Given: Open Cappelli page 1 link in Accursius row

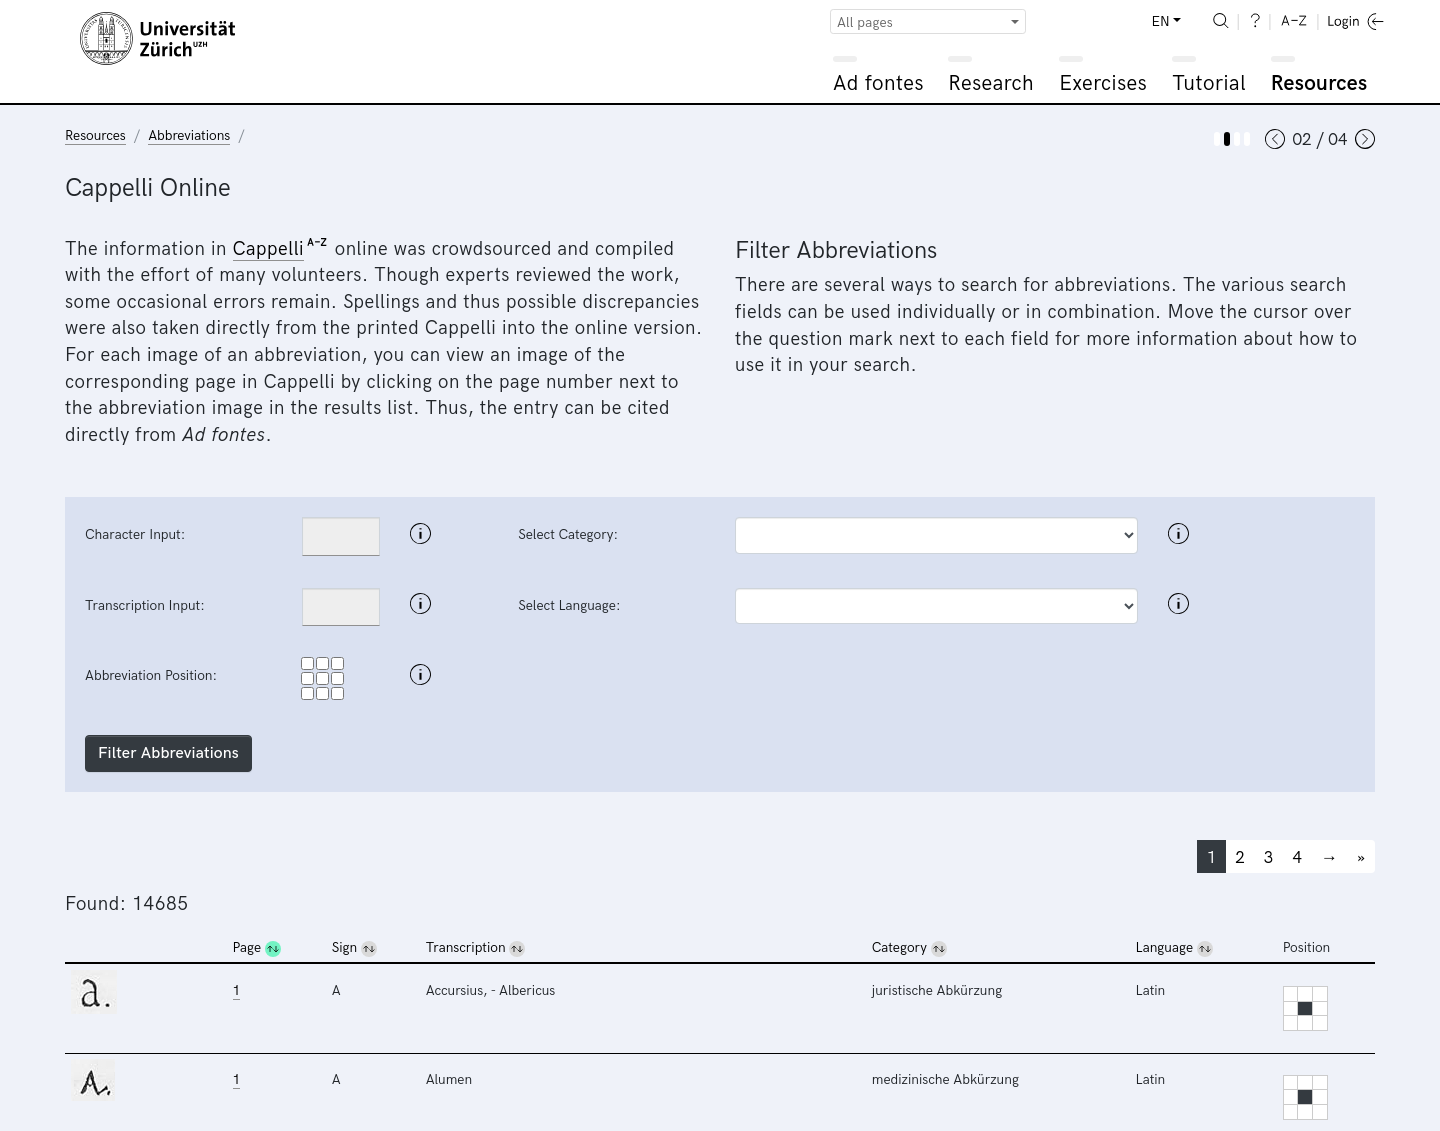Looking at the screenshot, I should pos(236,991).
